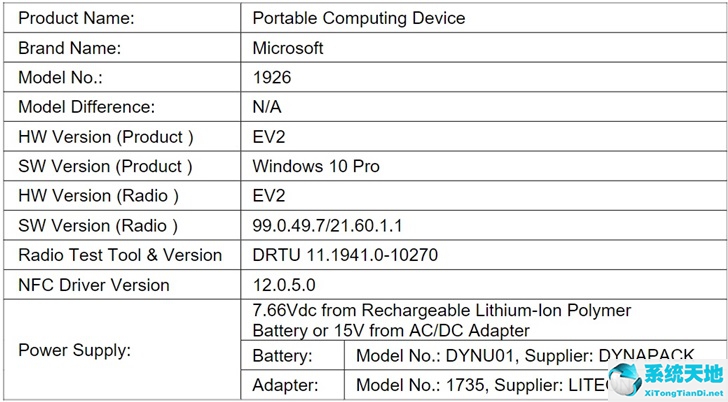Click the Adapter Model No. 1735 cell
Viewport: 728px width, 402px height.
click(x=535, y=385)
